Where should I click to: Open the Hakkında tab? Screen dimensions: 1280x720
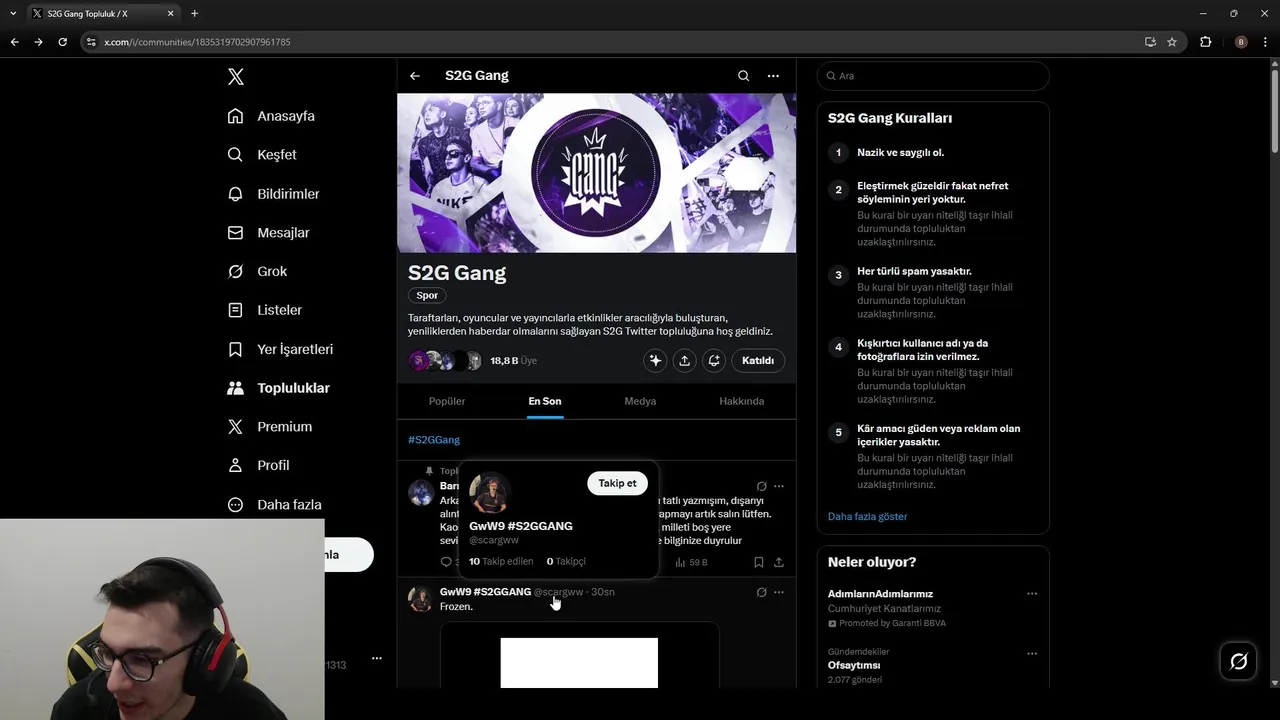tap(742, 401)
